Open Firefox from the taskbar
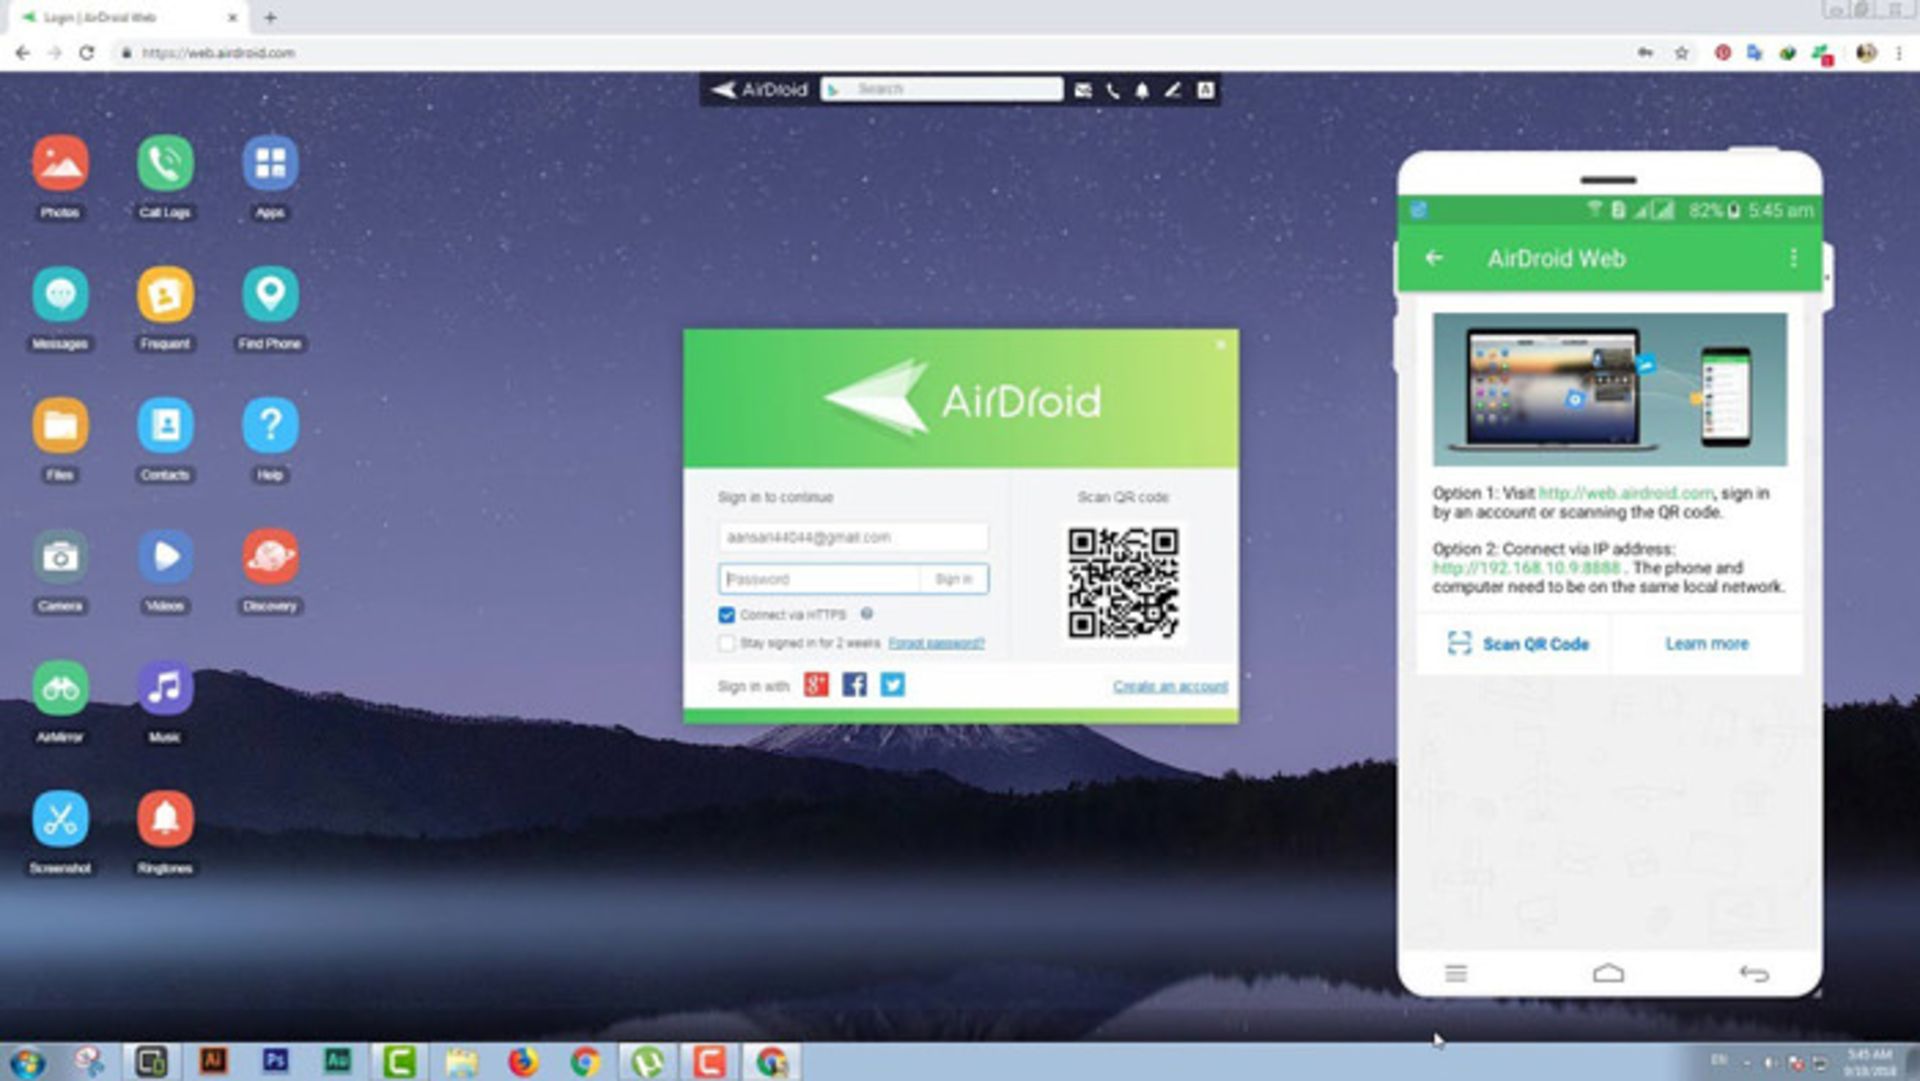1920x1081 pixels. click(522, 1061)
